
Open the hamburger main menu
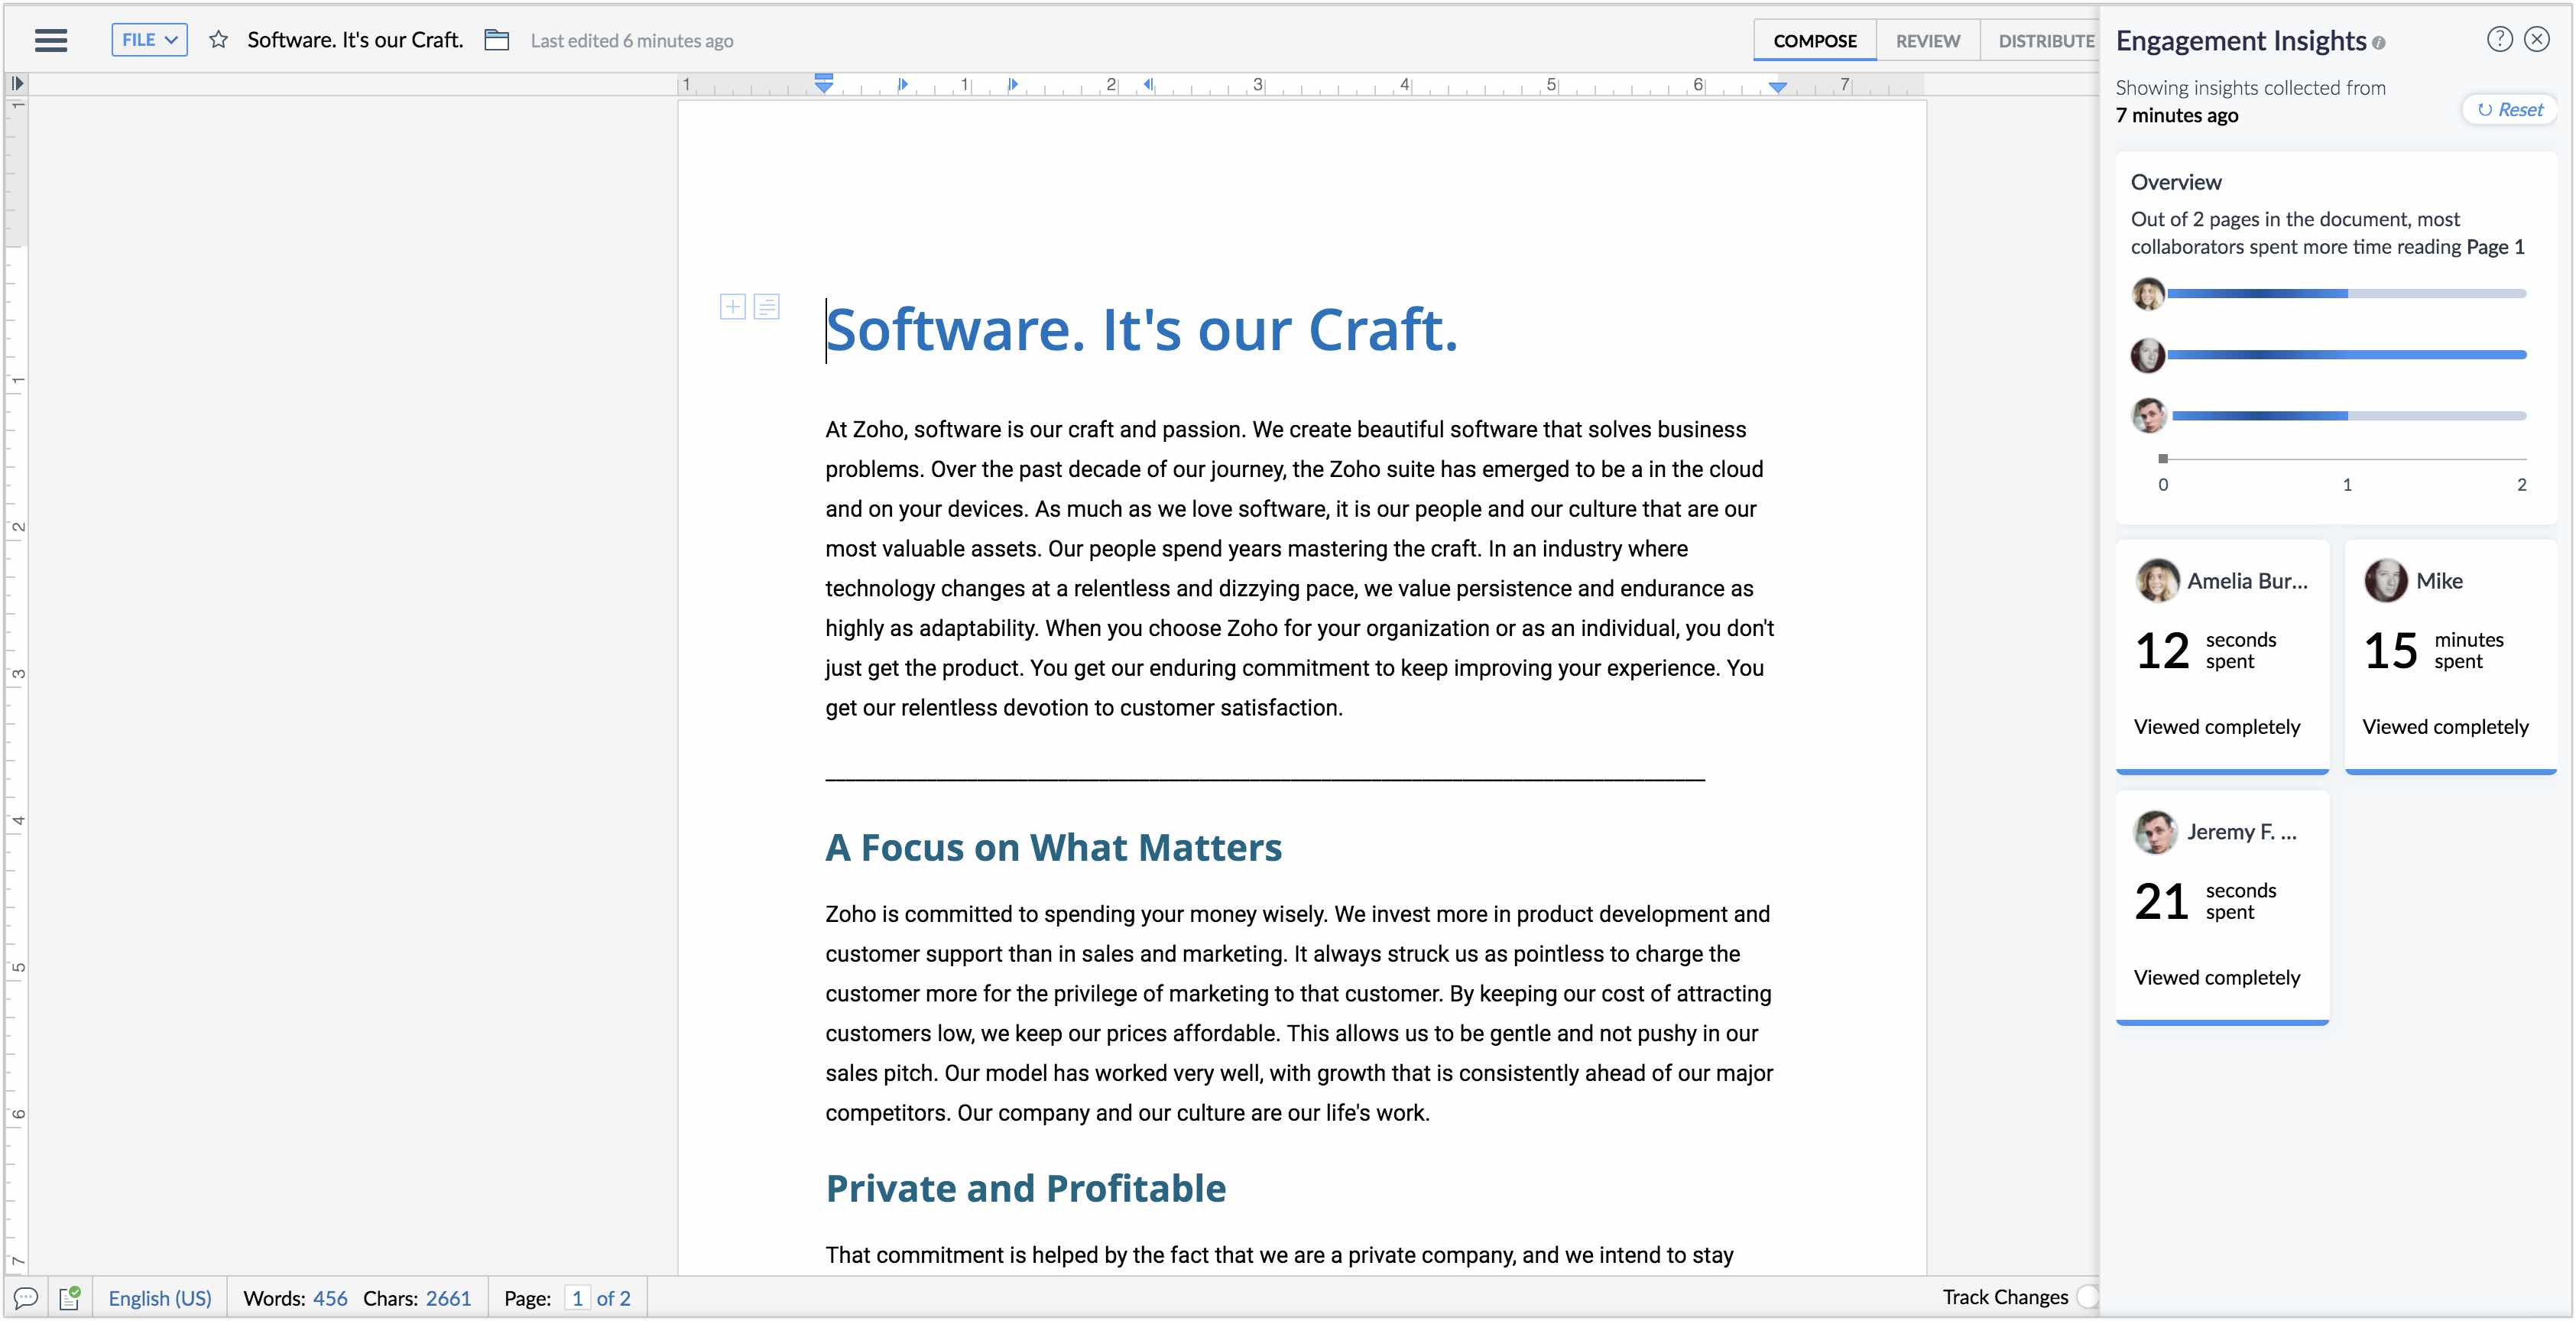click(51, 40)
